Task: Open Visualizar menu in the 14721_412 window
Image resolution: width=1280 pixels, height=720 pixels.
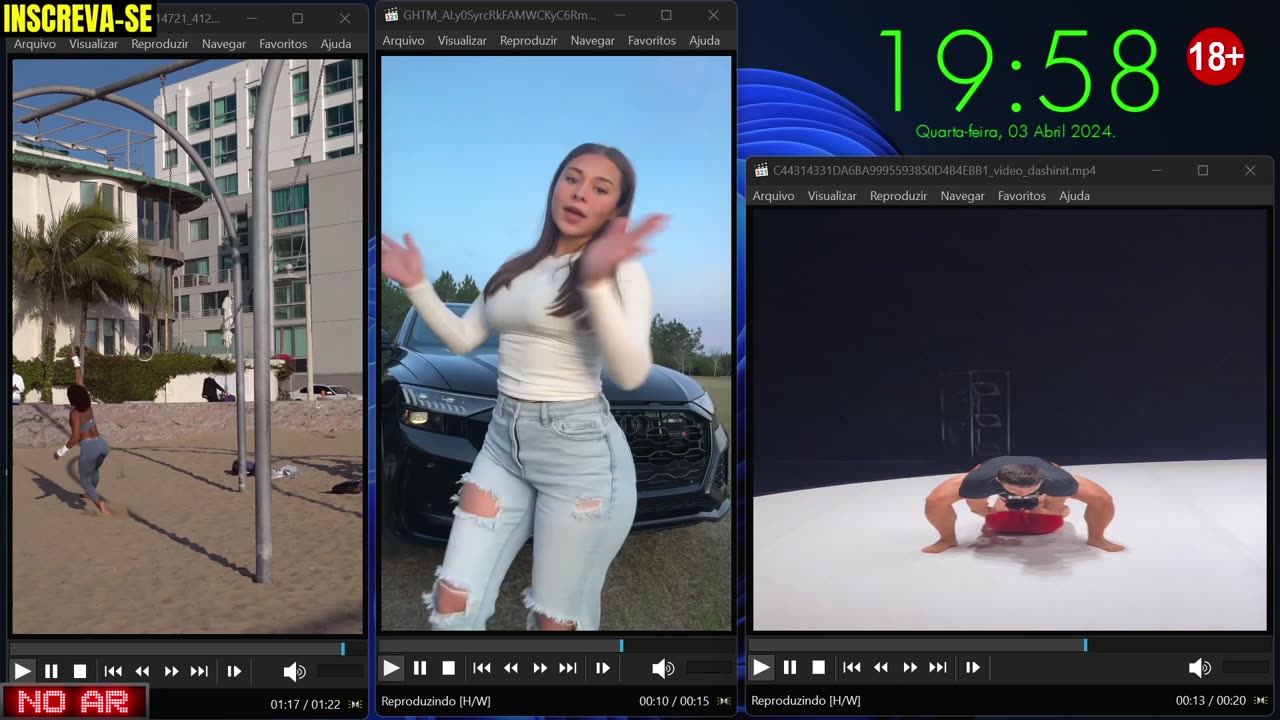Action: click(93, 44)
